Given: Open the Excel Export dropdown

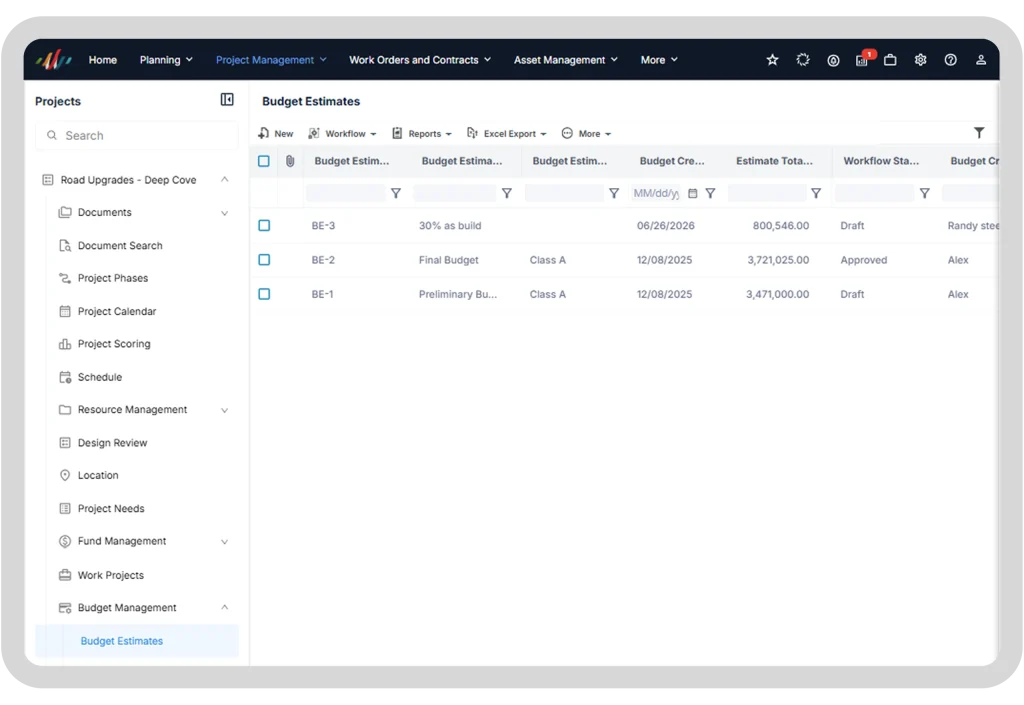Looking at the screenshot, I should pos(507,133).
